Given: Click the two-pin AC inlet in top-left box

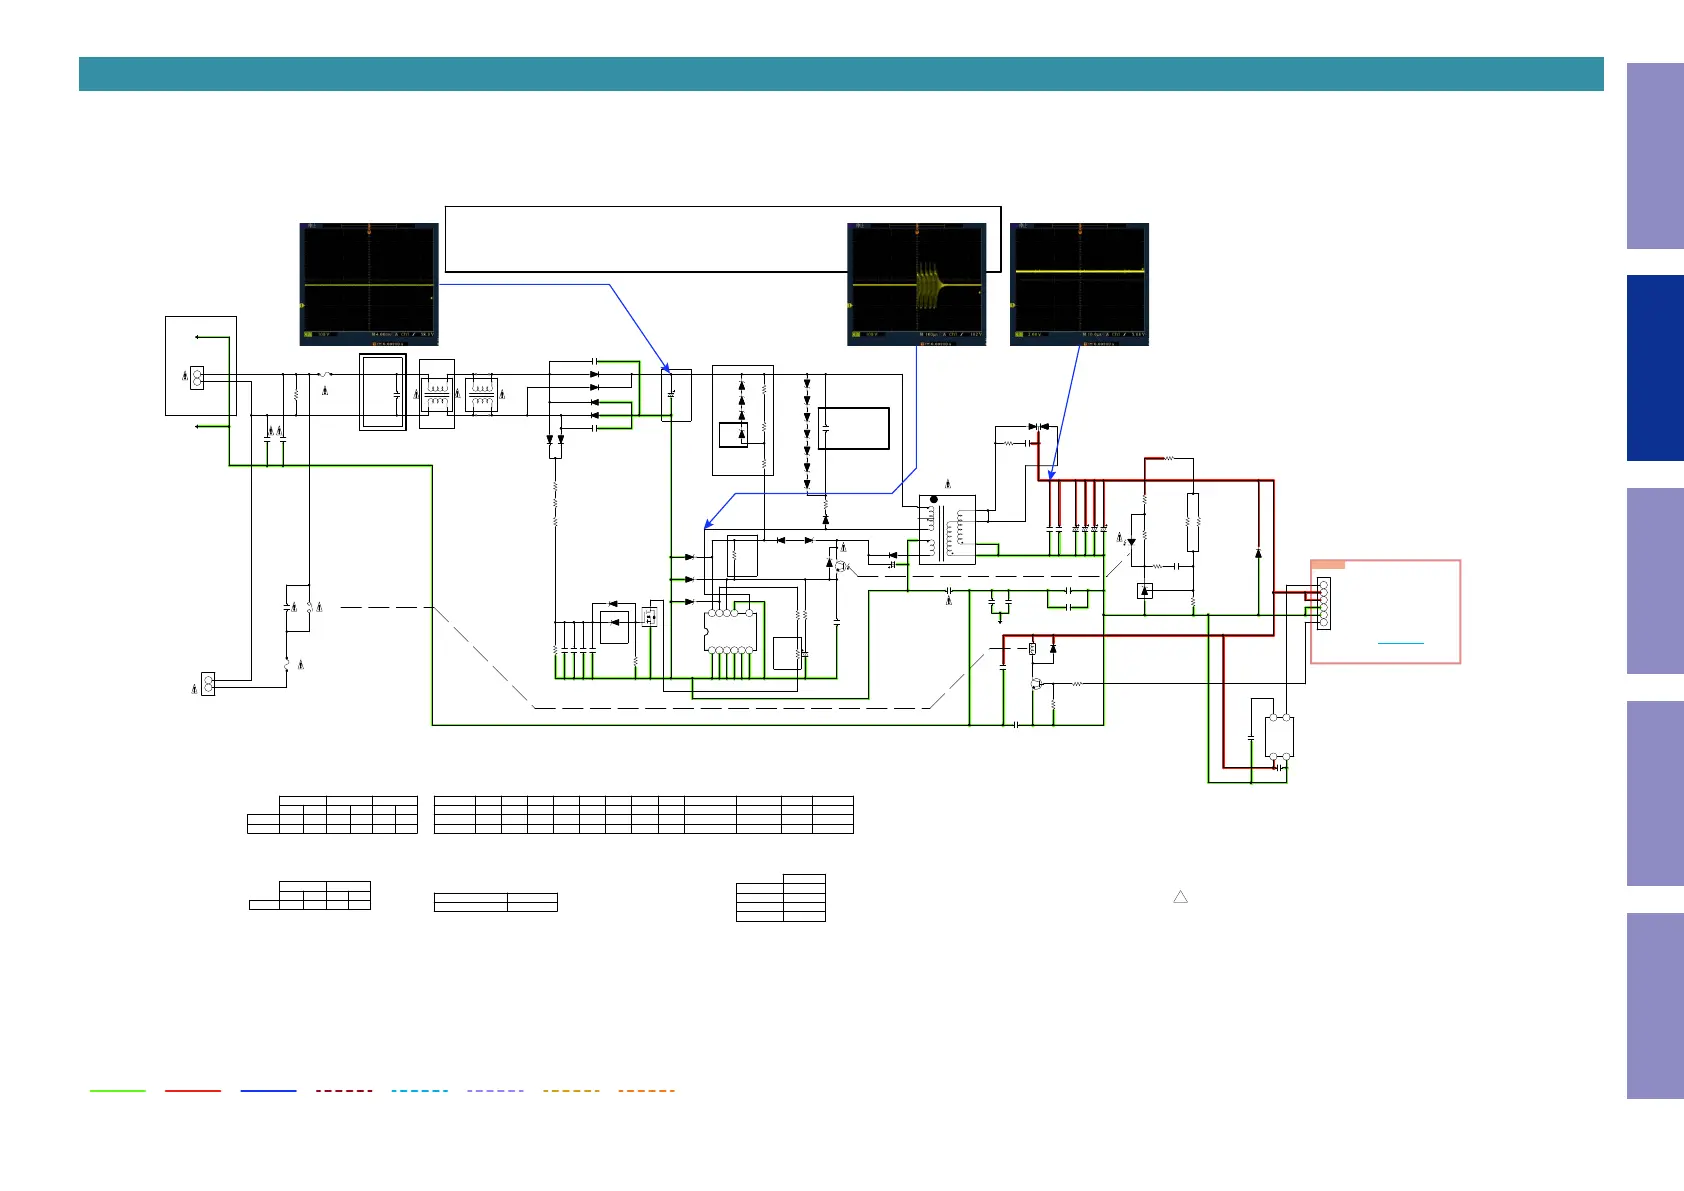Looking at the screenshot, I should [197, 378].
